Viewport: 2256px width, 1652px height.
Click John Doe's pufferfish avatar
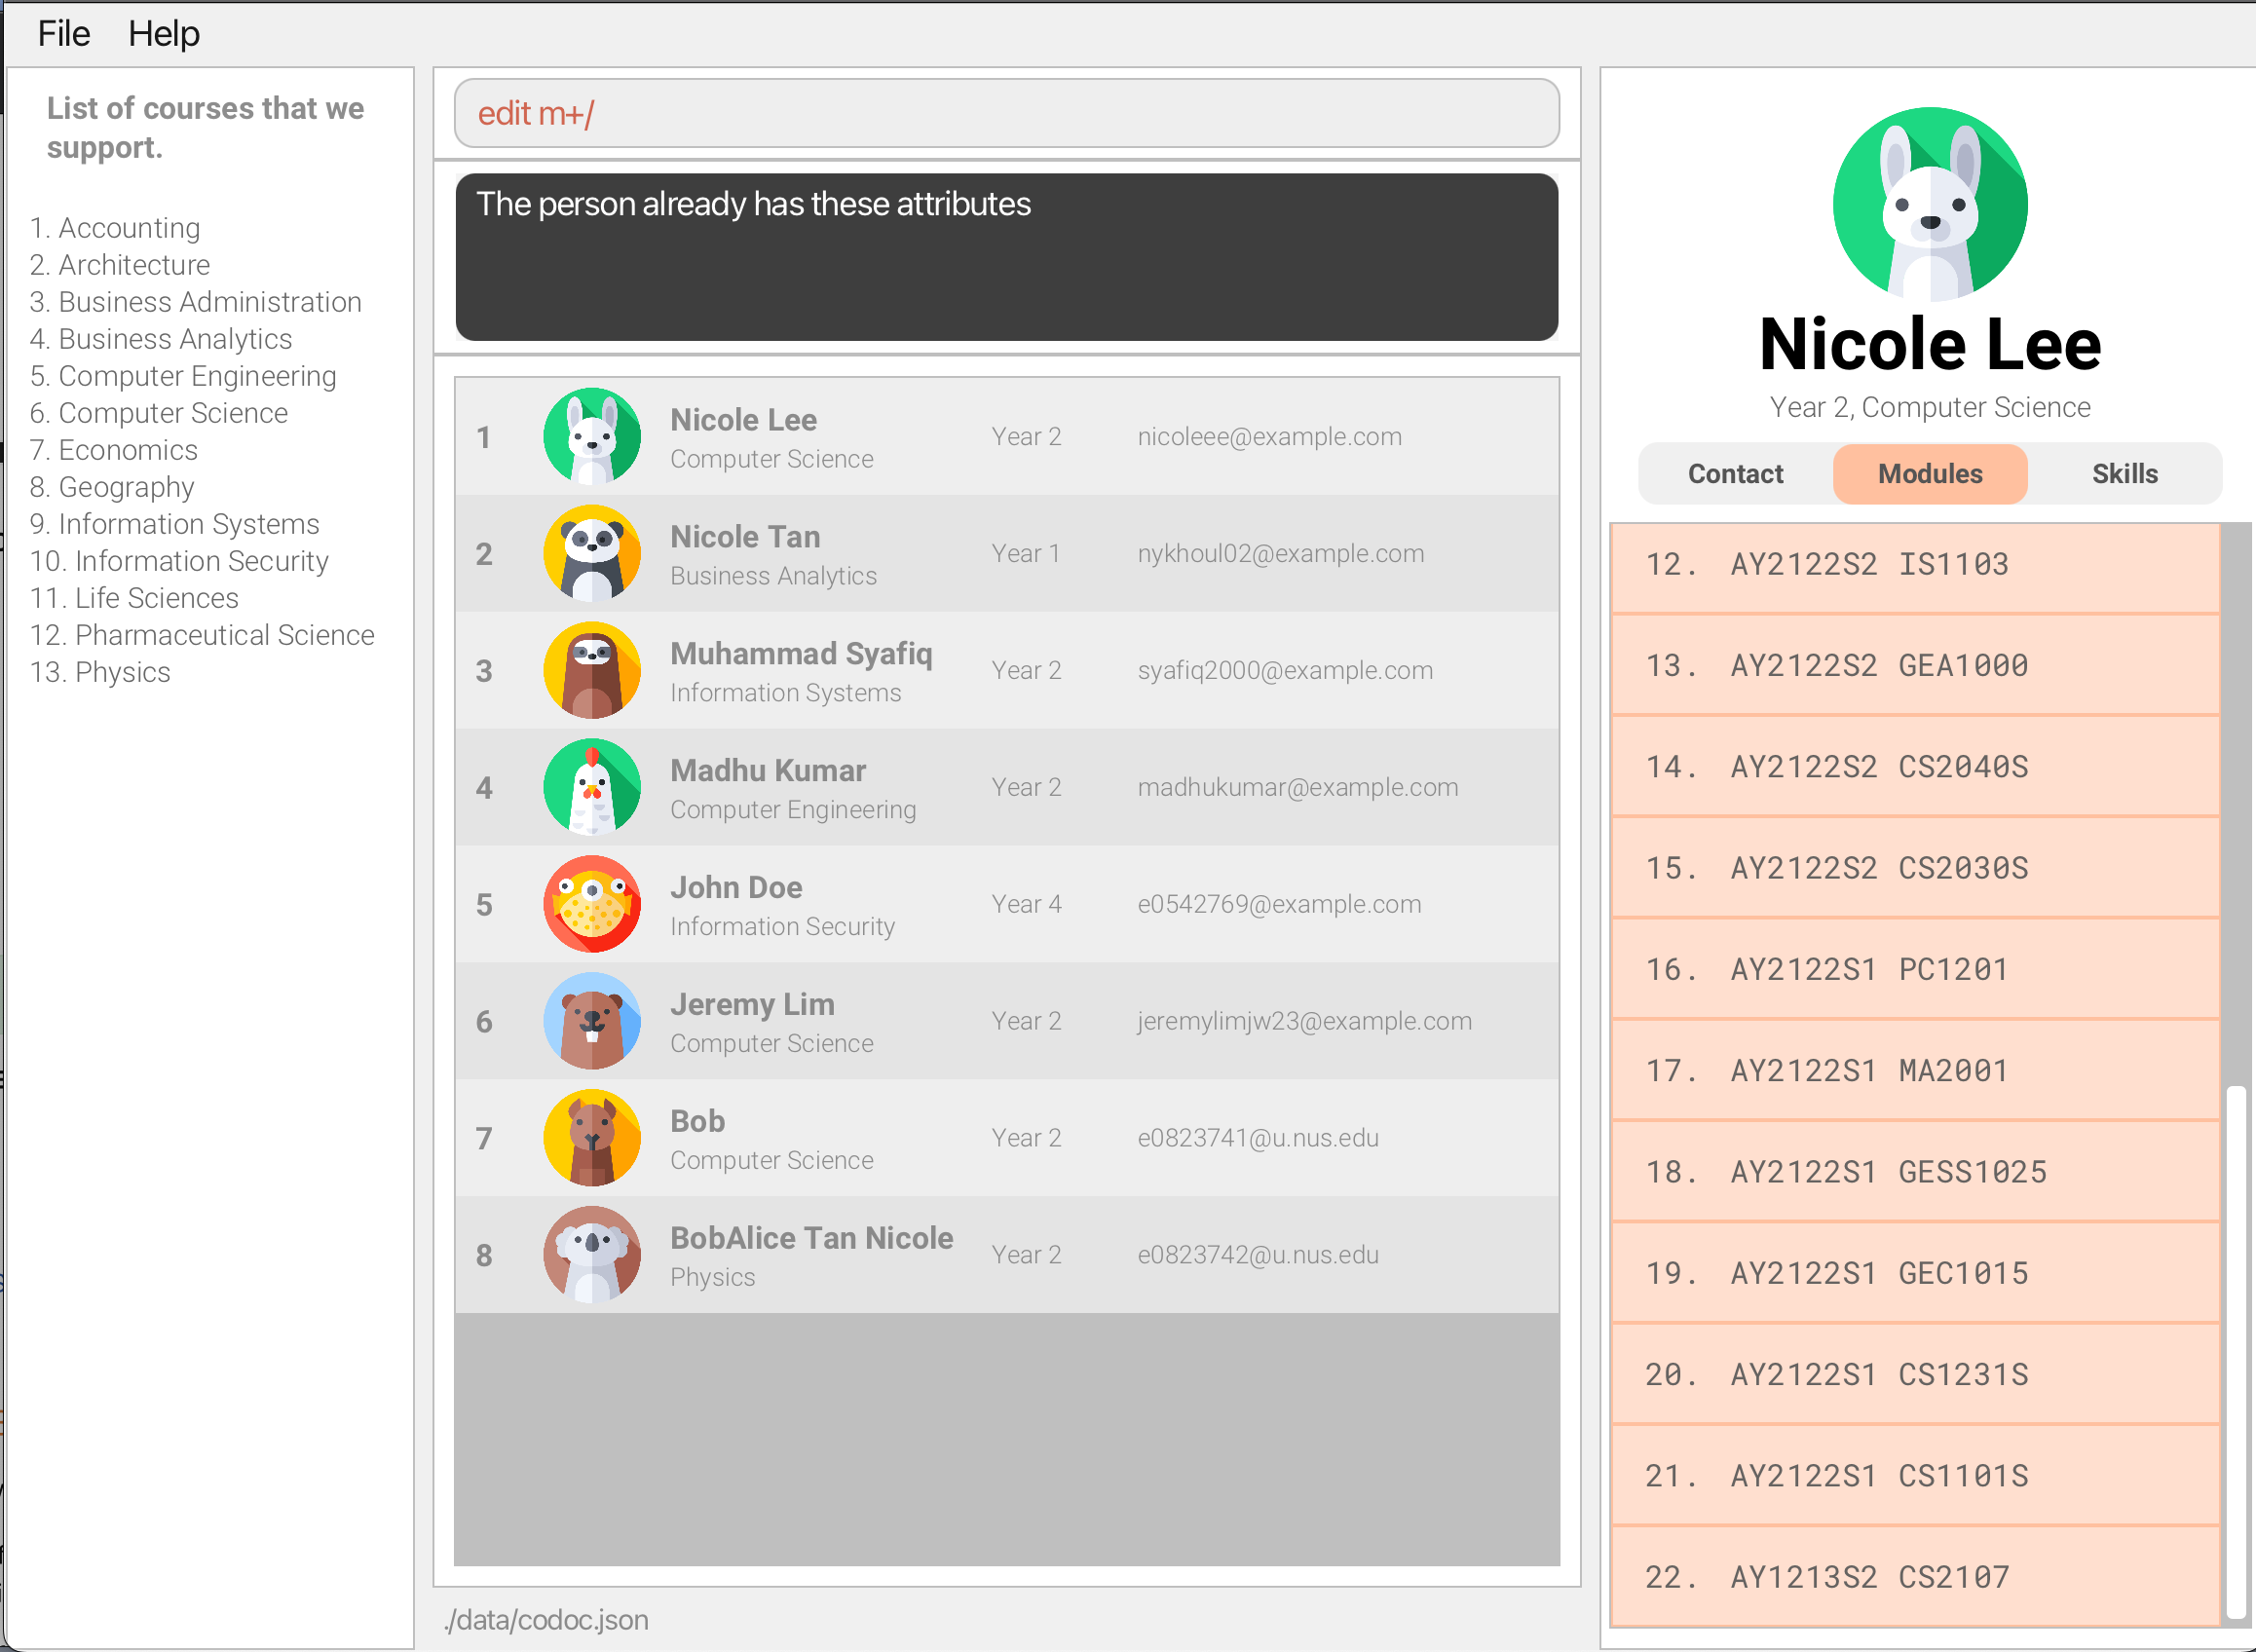point(592,904)
